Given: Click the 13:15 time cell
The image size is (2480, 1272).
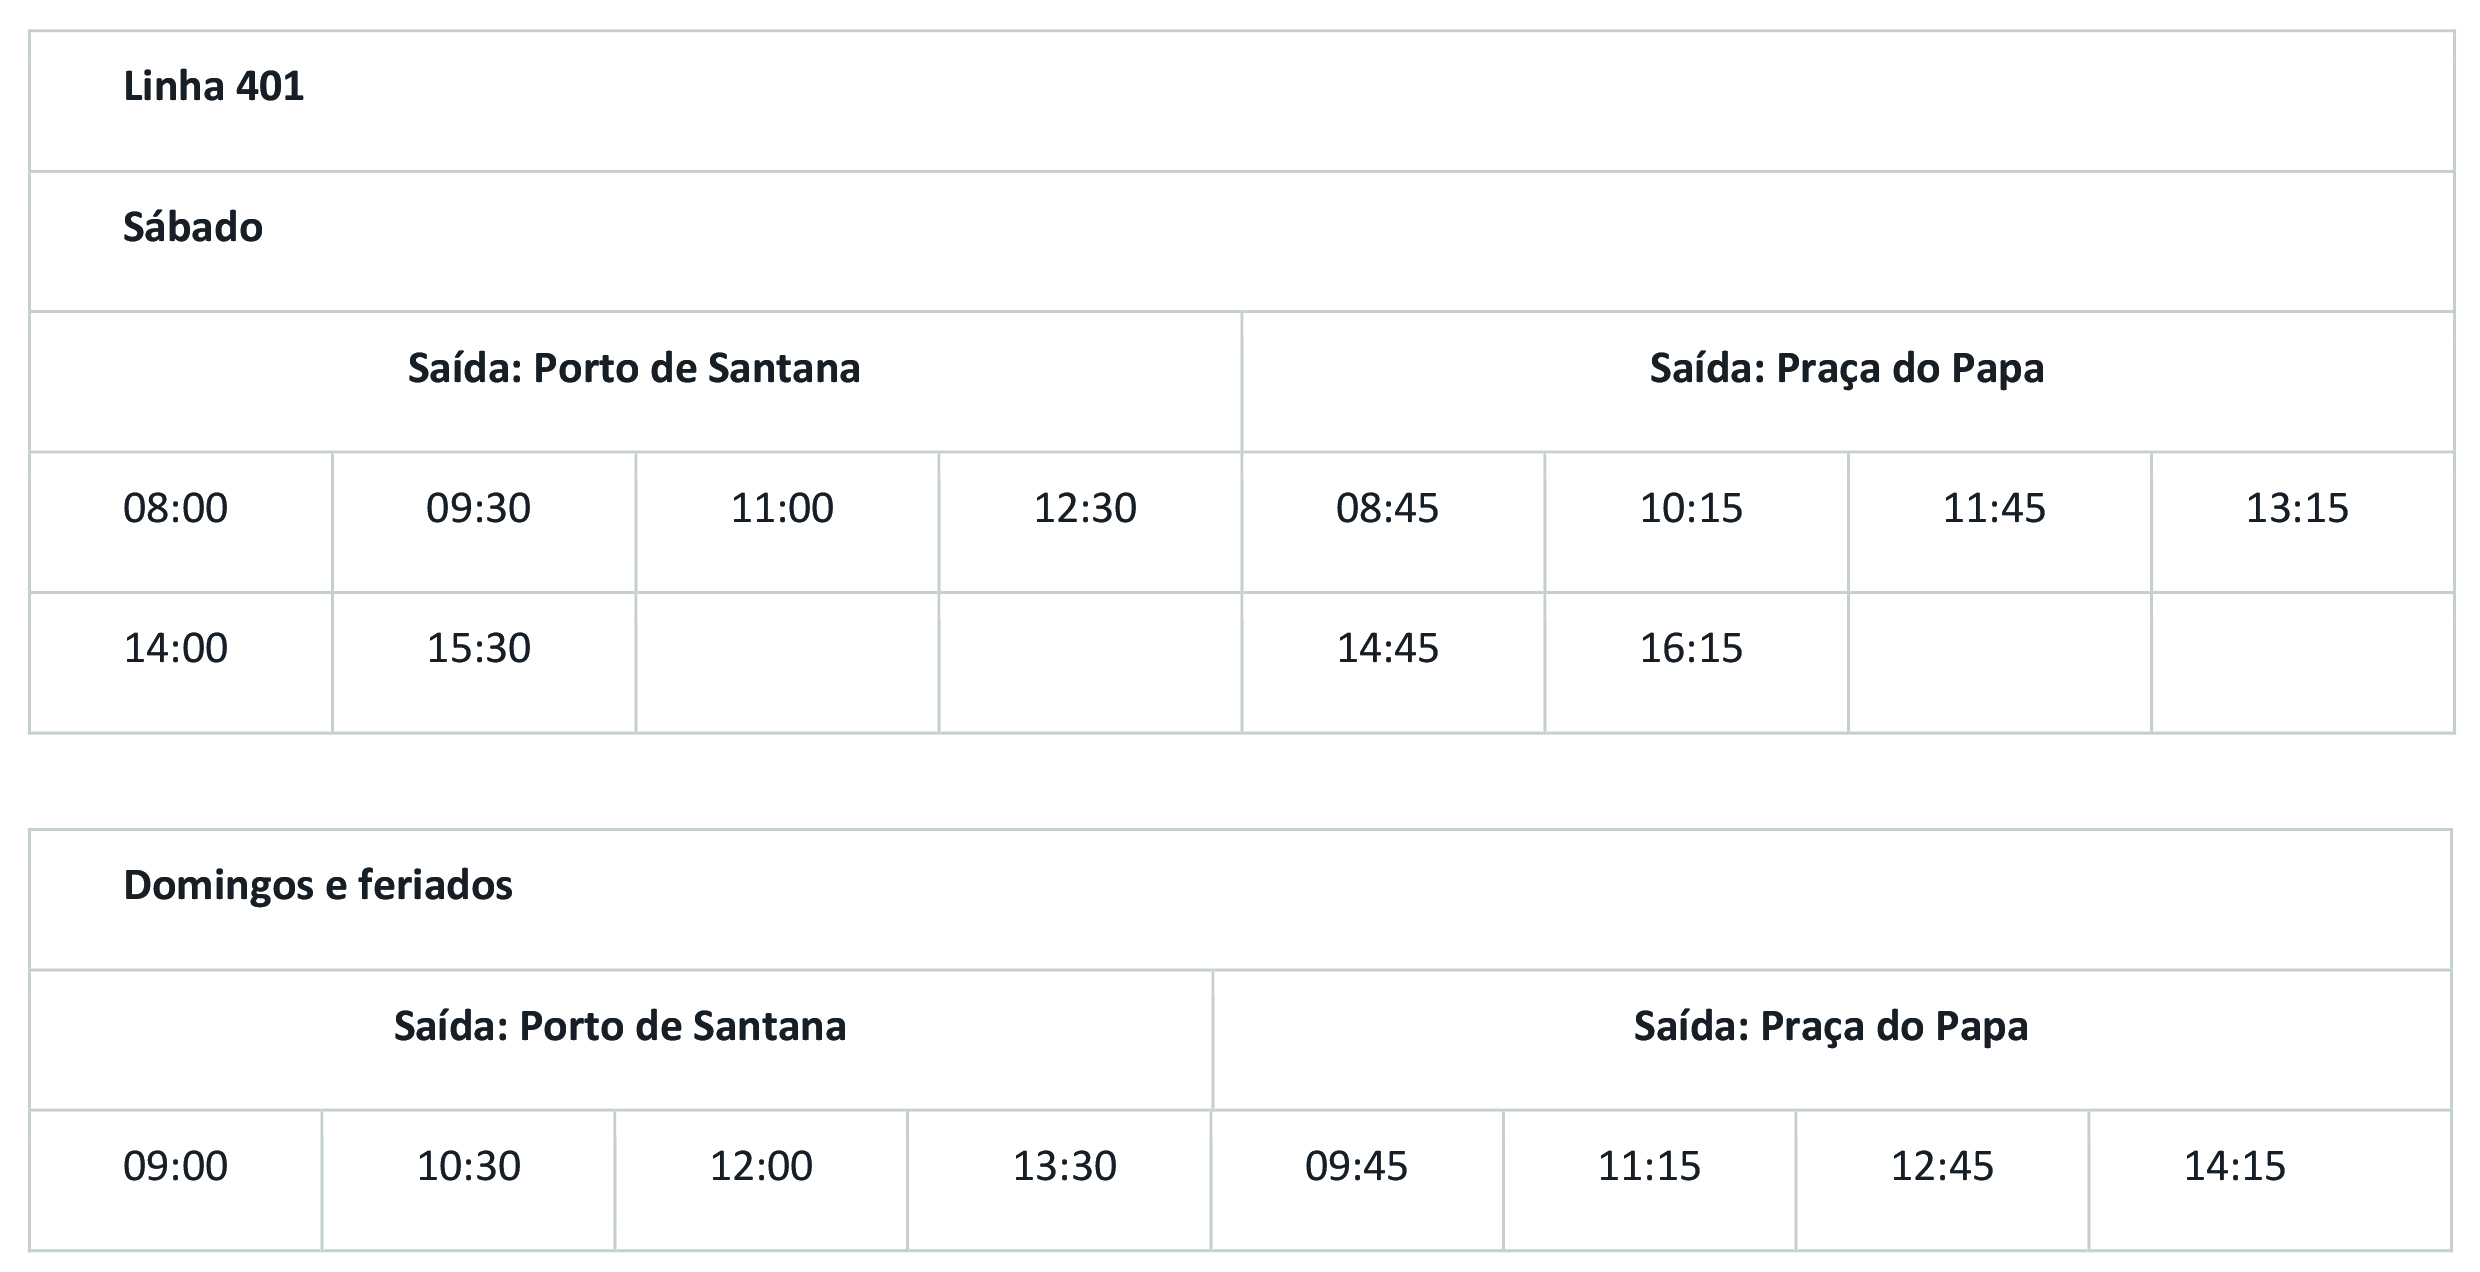Looking at the screenshot, I should [x=2297, y=509].
